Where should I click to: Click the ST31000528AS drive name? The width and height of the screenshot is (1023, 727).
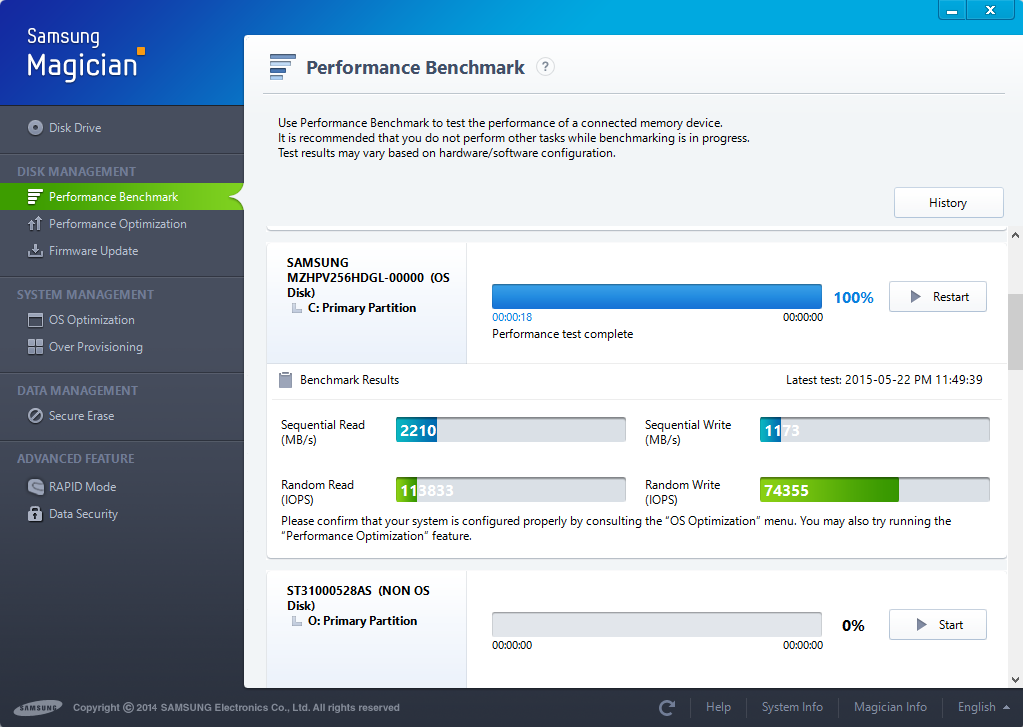click(358, 598)
